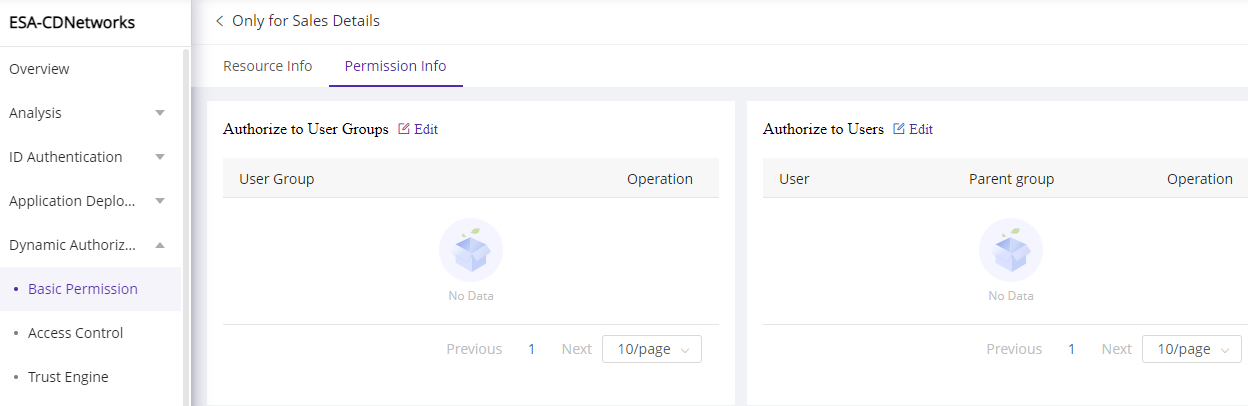
Task: Select page 1 in User Groups pagination
Action: coord(532,349)
